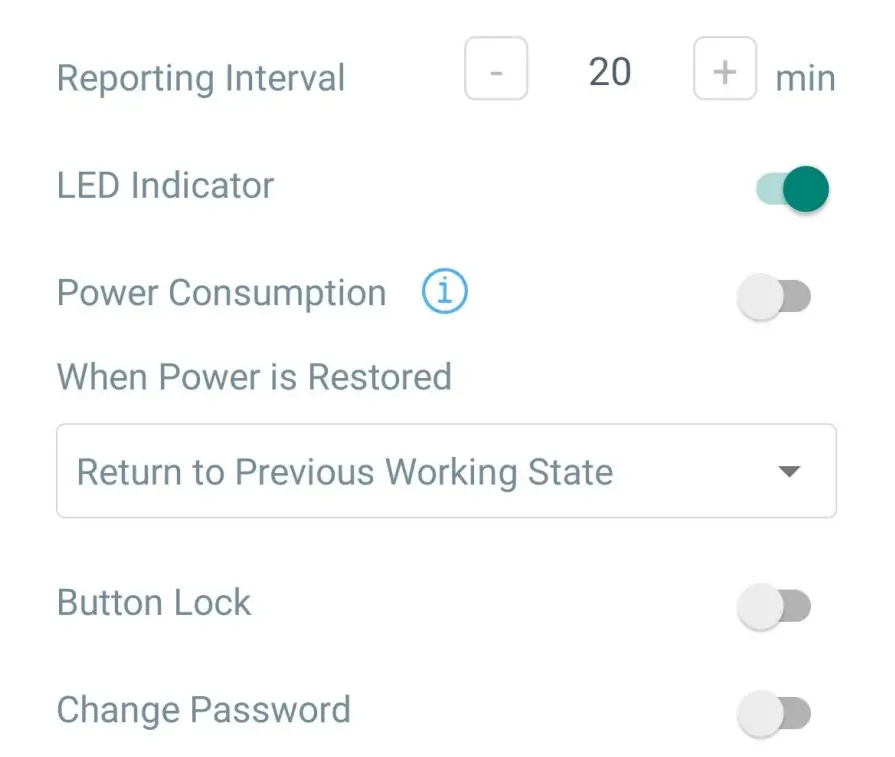Image resolution: width=895 pixels, height=757 pixels.
Task: Click the interval value showing 20
Action: pyautogui.click(x=609, y=70)
